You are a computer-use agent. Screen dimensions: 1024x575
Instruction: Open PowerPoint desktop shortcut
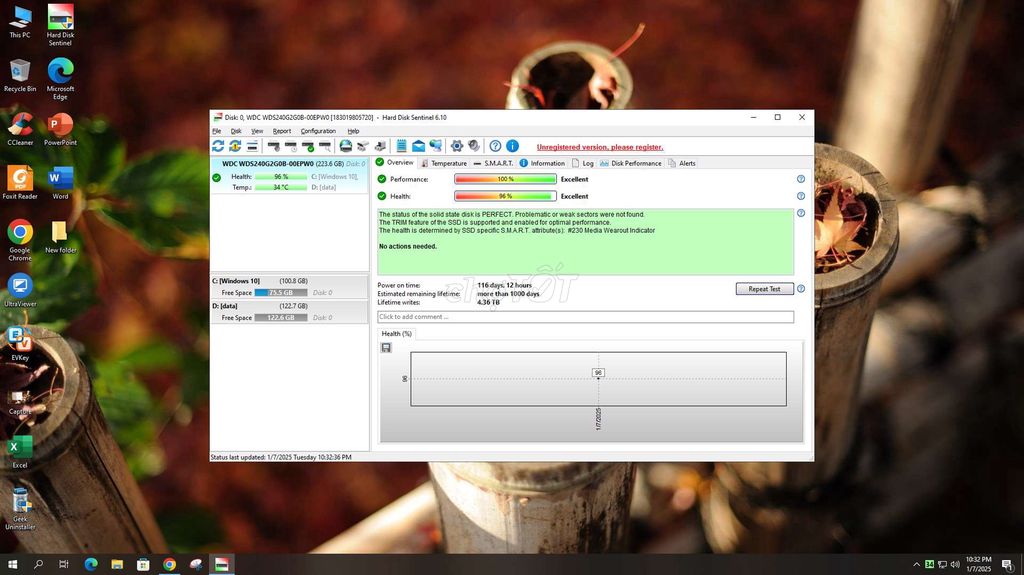pyautogui.click(x=60, y=129)
